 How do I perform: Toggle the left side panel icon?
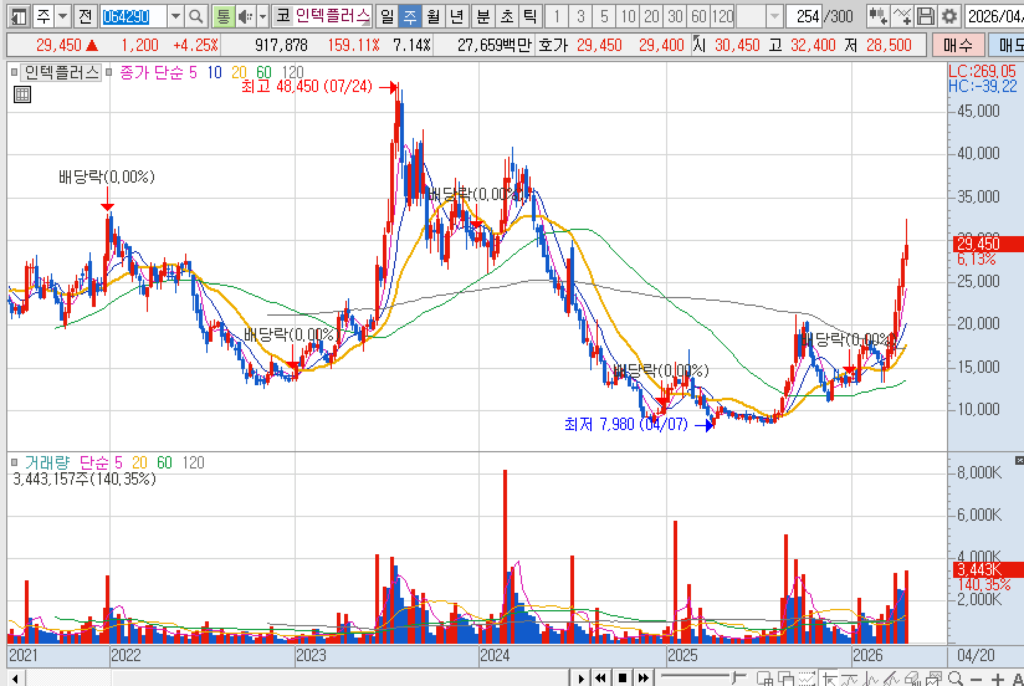coord(19,16)
